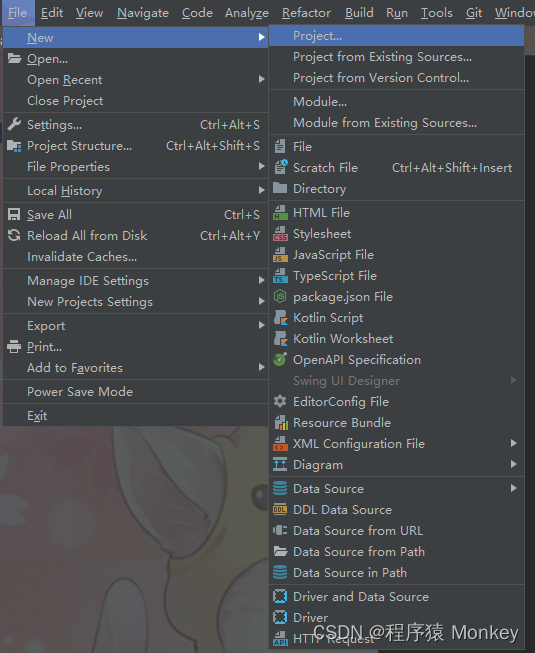Expand the Add to Favorites submenu arrow

click(261, 367)
